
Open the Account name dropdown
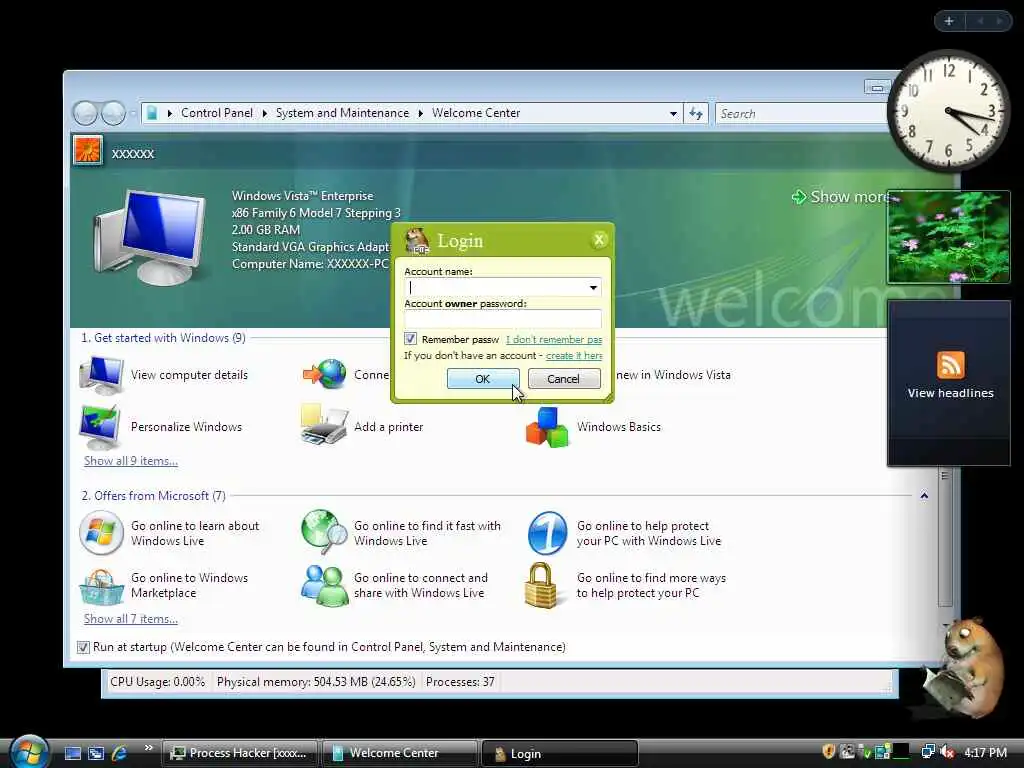(x=593, y=287)
